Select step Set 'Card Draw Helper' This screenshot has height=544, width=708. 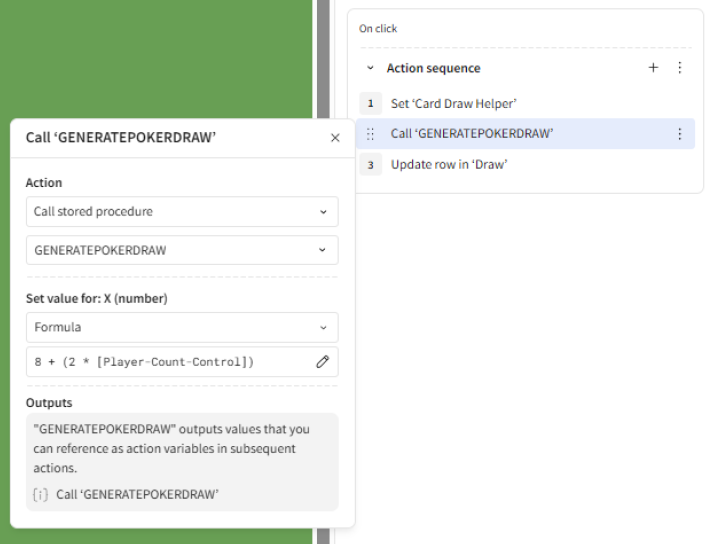[x=453, y=103]
